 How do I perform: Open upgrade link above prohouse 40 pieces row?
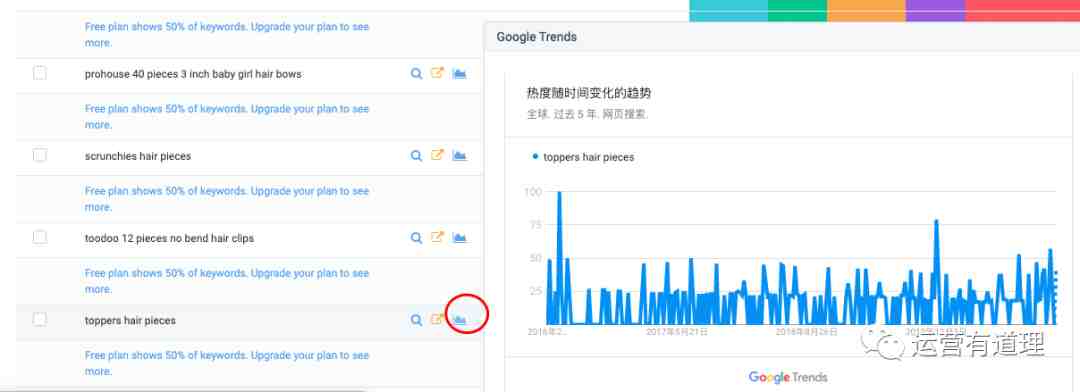[227, 34]
